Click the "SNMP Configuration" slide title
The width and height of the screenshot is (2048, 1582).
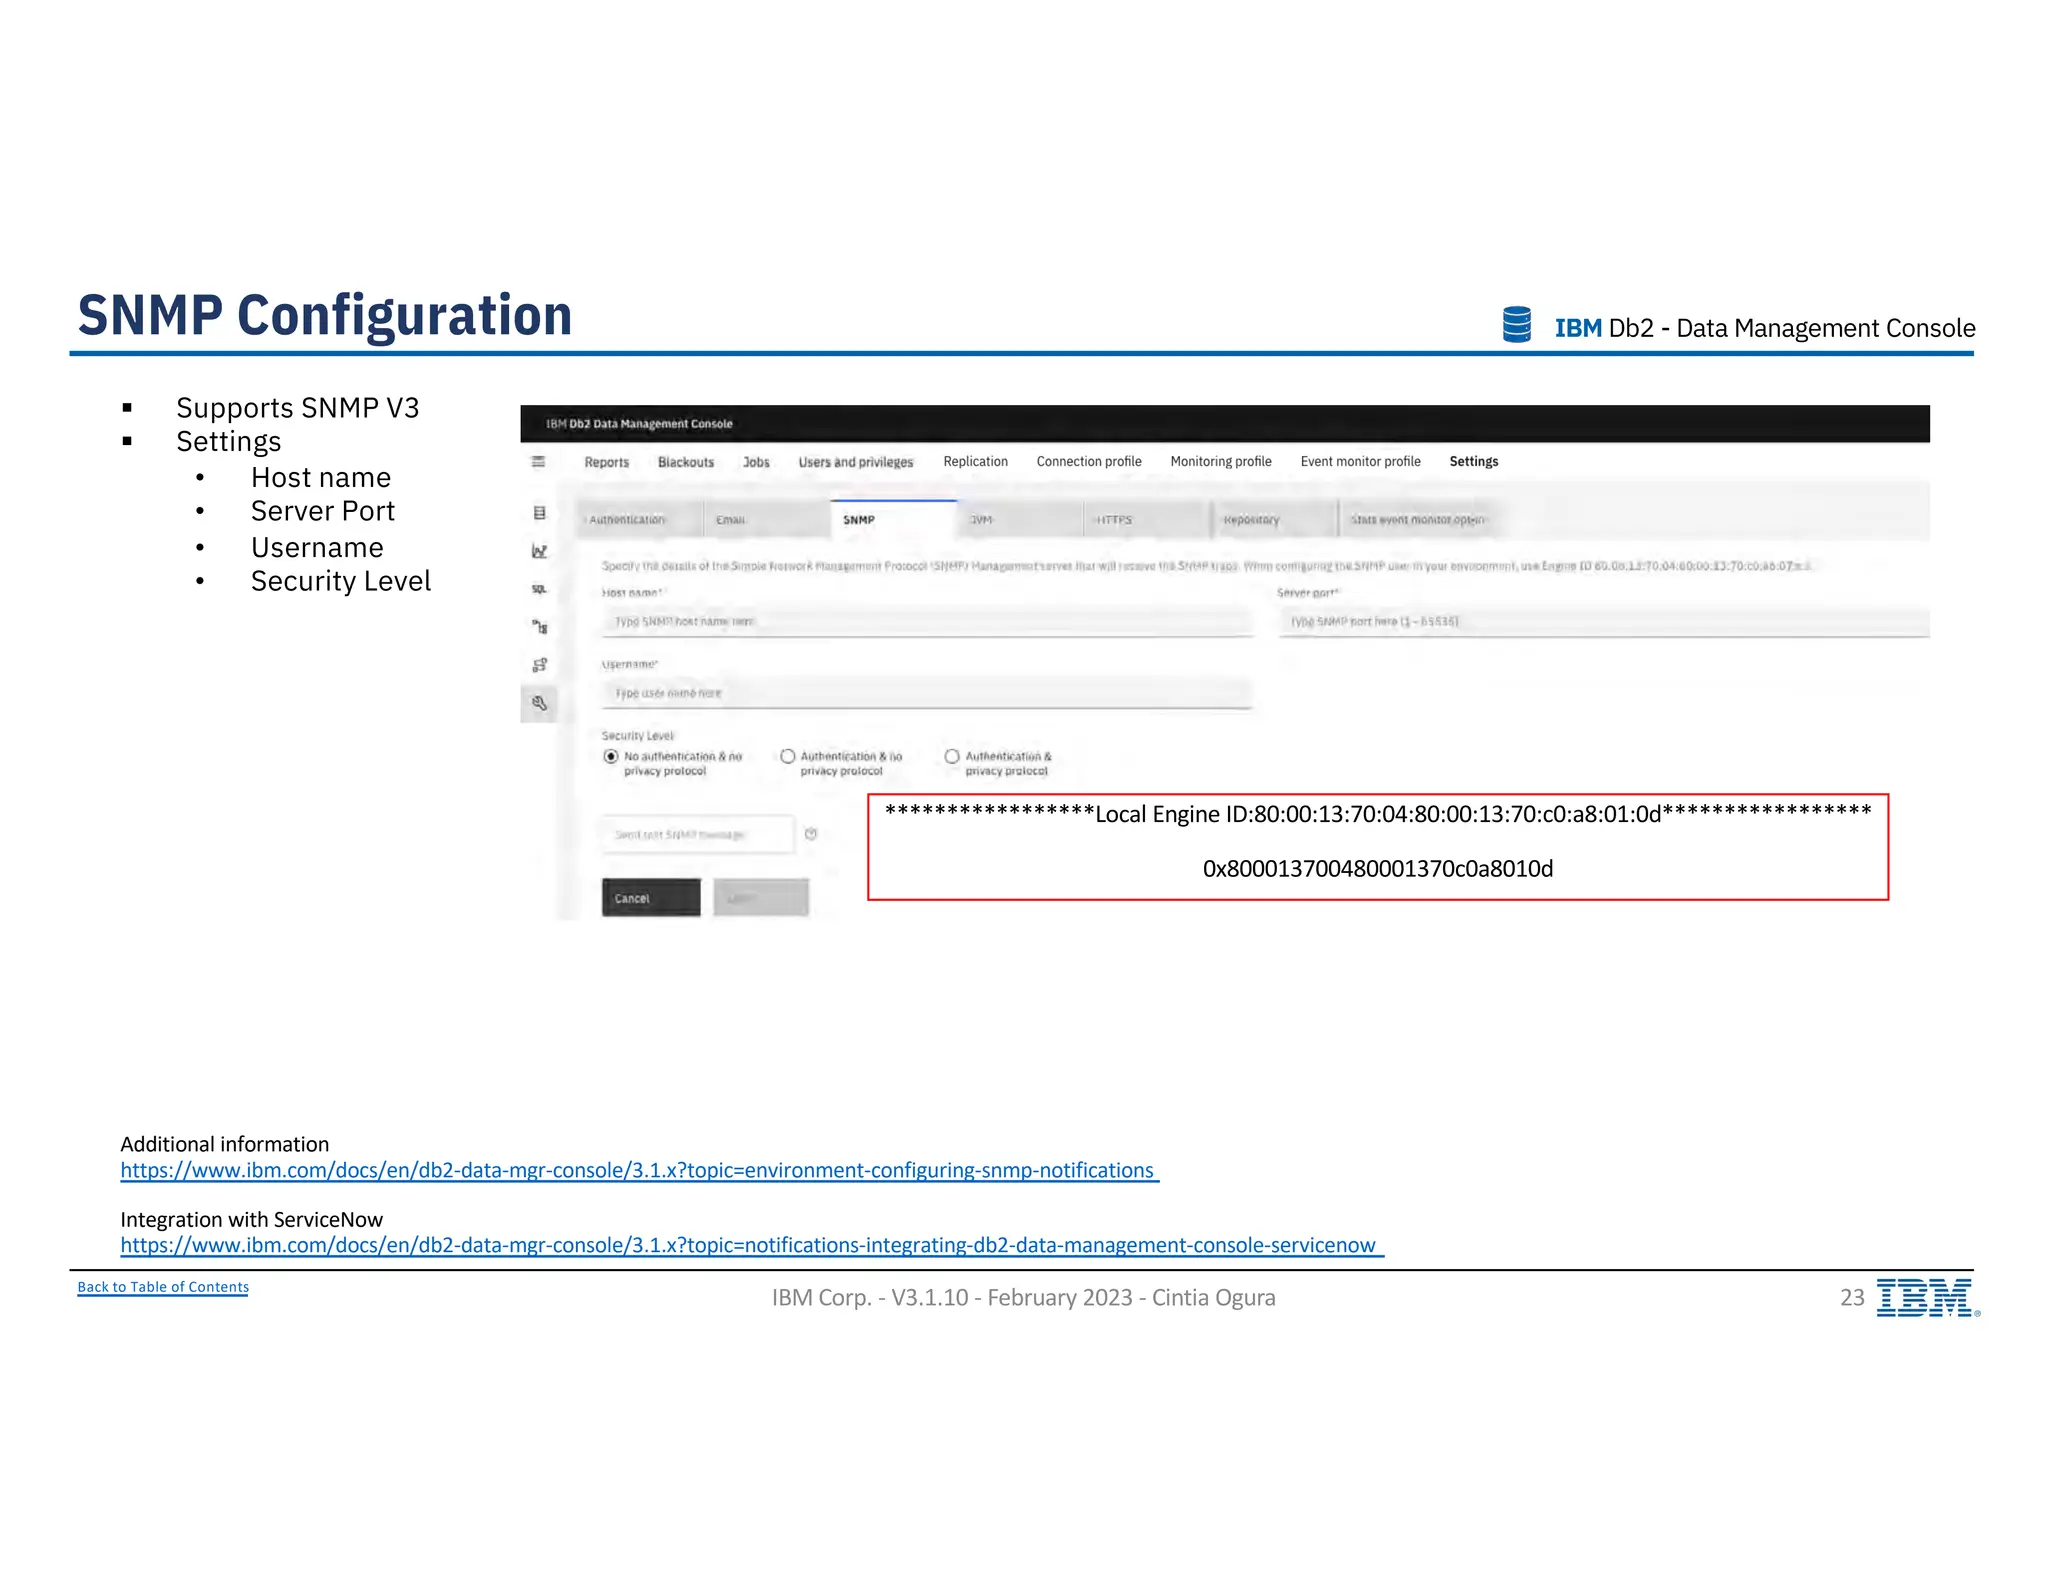point(325,316)
